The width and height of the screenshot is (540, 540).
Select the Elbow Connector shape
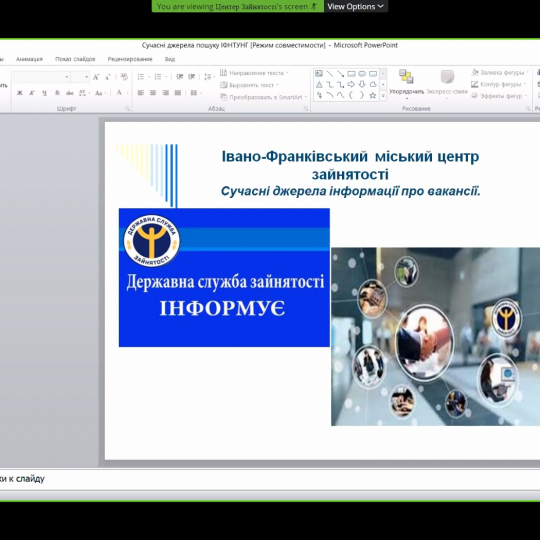(x=330, y=85)
